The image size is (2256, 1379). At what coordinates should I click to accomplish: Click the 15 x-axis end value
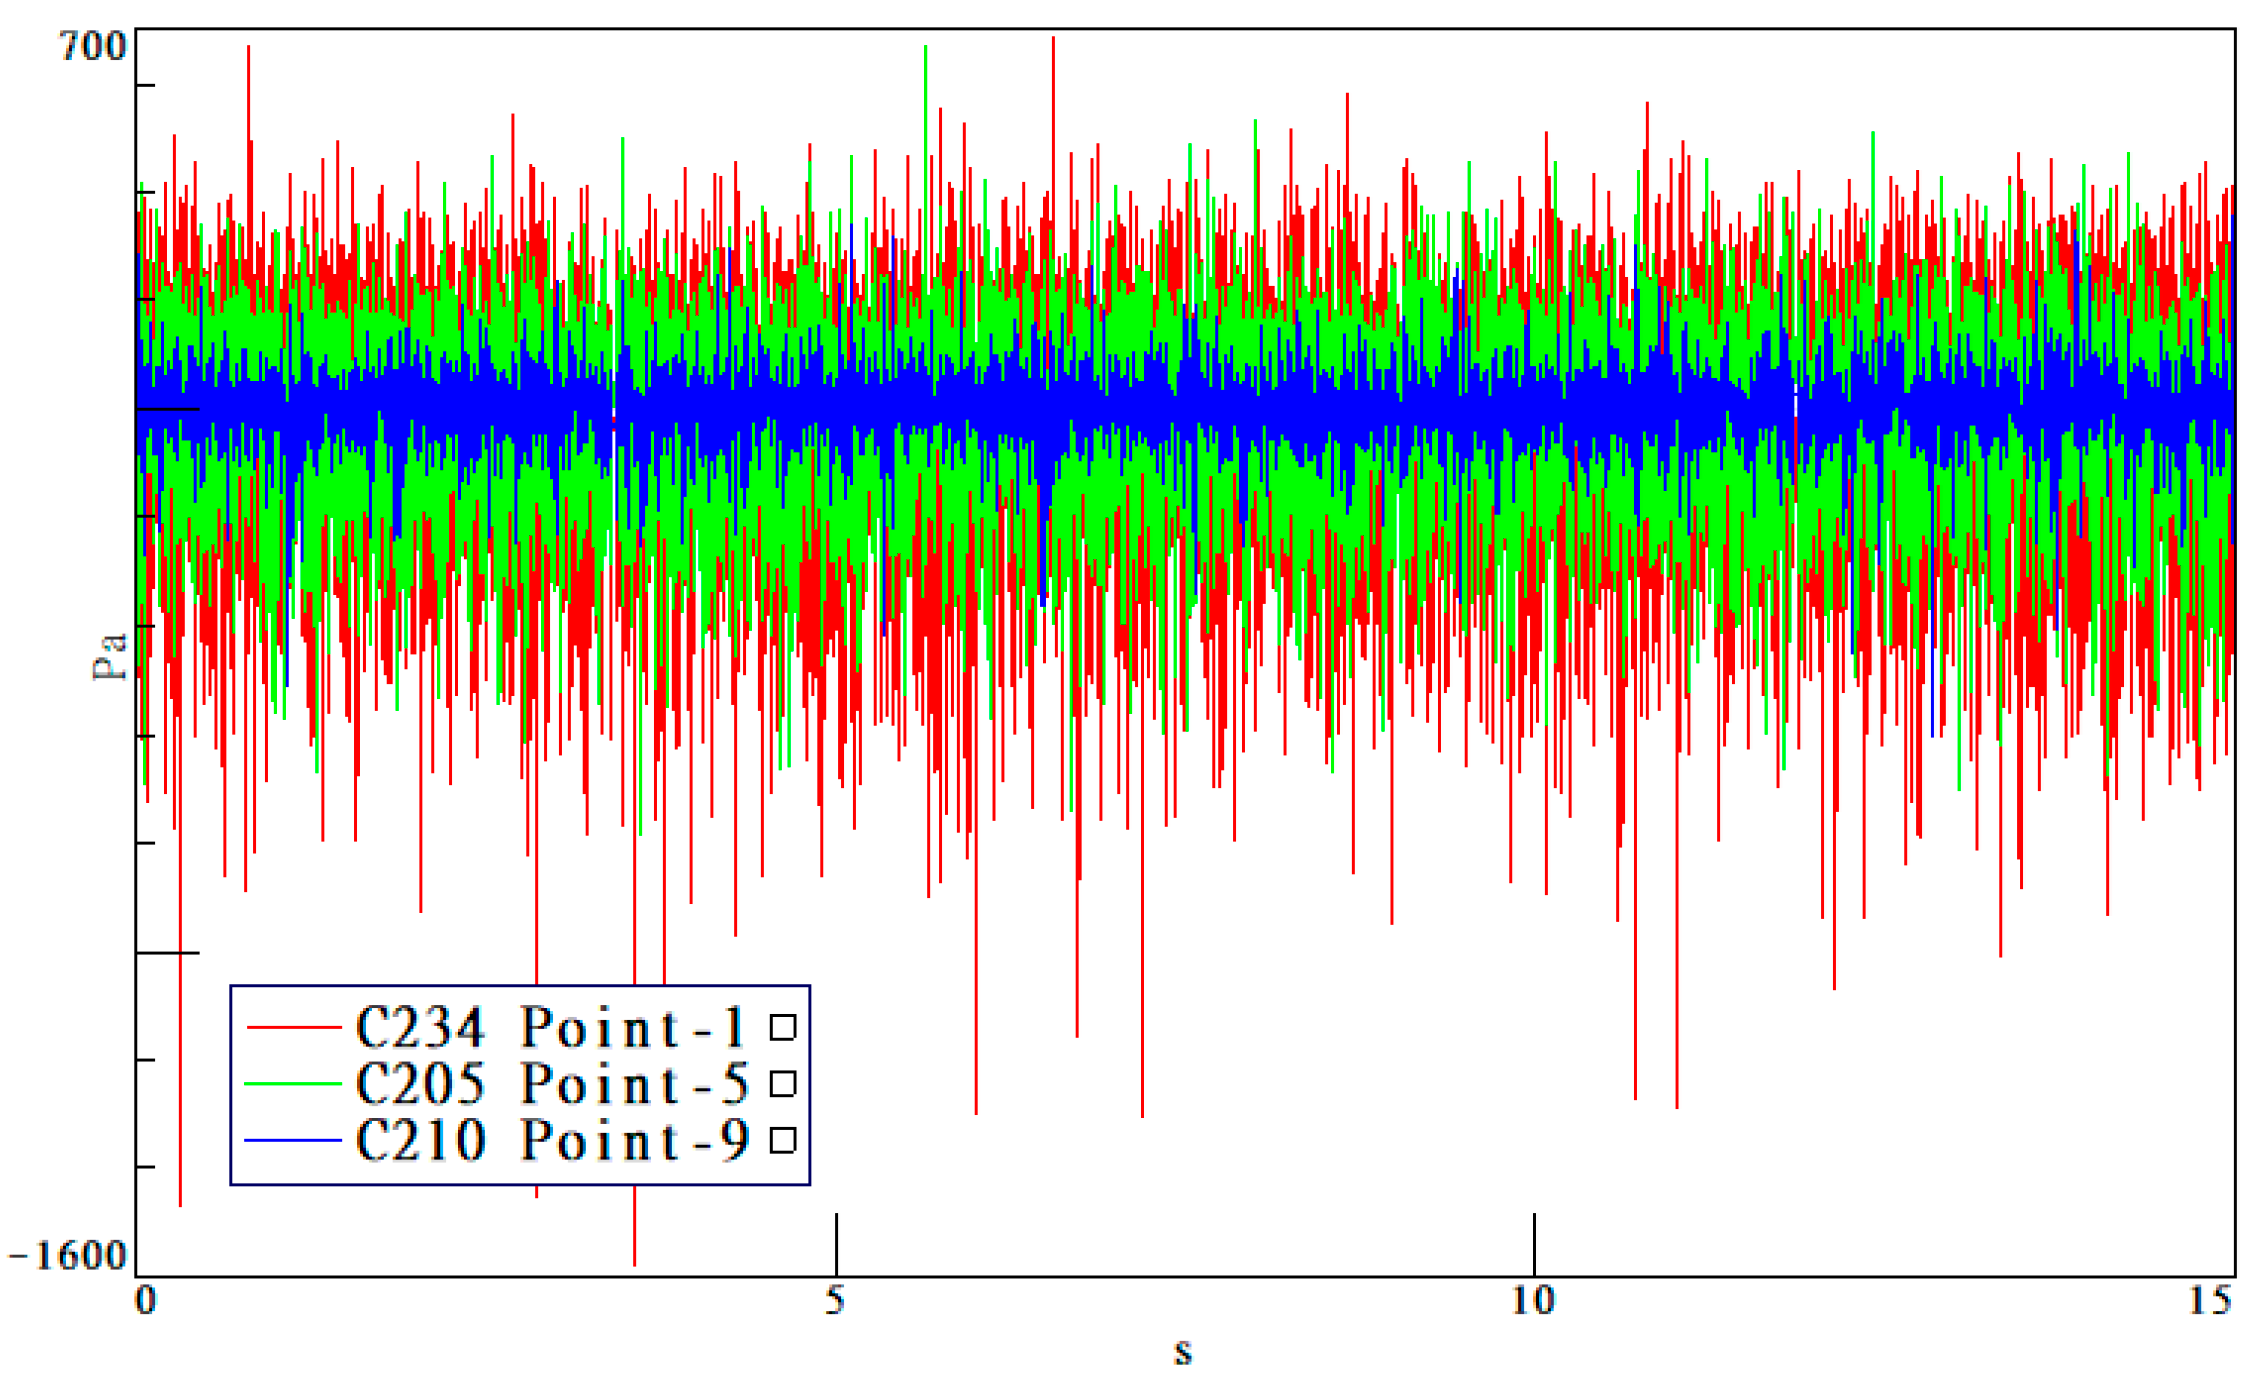pos(2210,1300)
